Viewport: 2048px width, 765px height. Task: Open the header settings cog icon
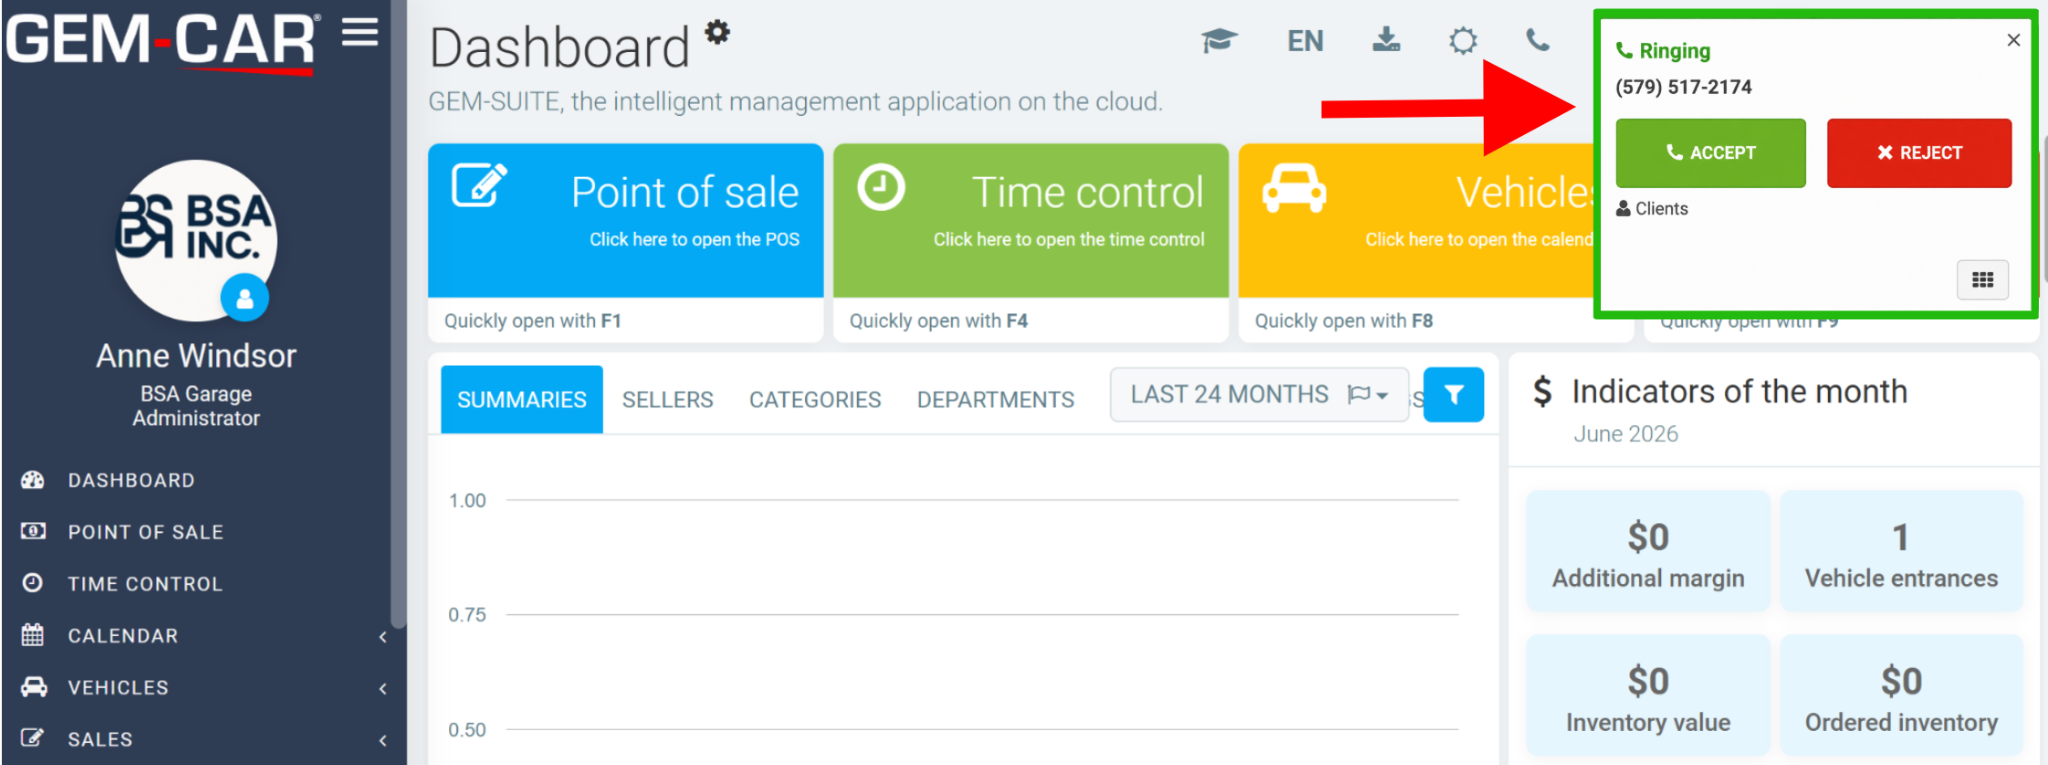click(x=1463, y=41)
